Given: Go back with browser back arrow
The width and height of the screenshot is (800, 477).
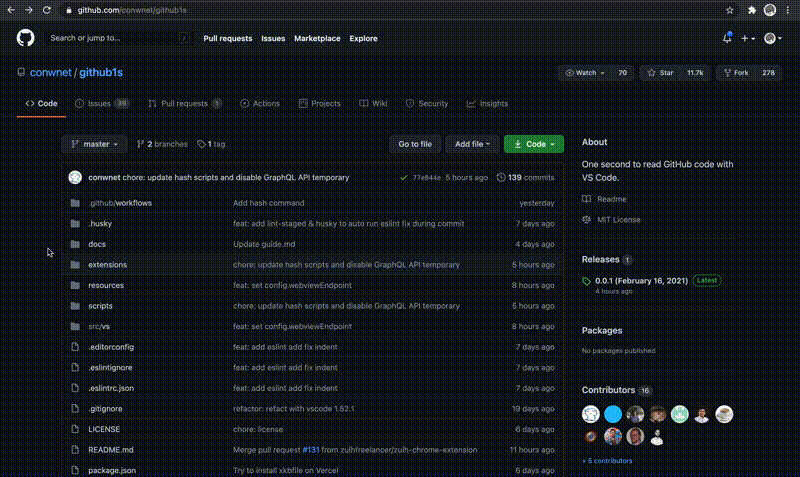Looking at the screenshot, I should point(11,10).
